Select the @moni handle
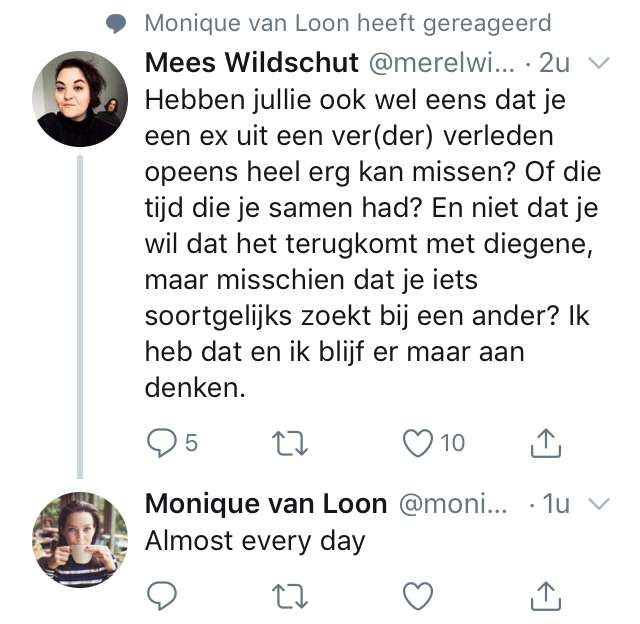The image size is (640, 624). pyautogui.click(x=453, y=503)
